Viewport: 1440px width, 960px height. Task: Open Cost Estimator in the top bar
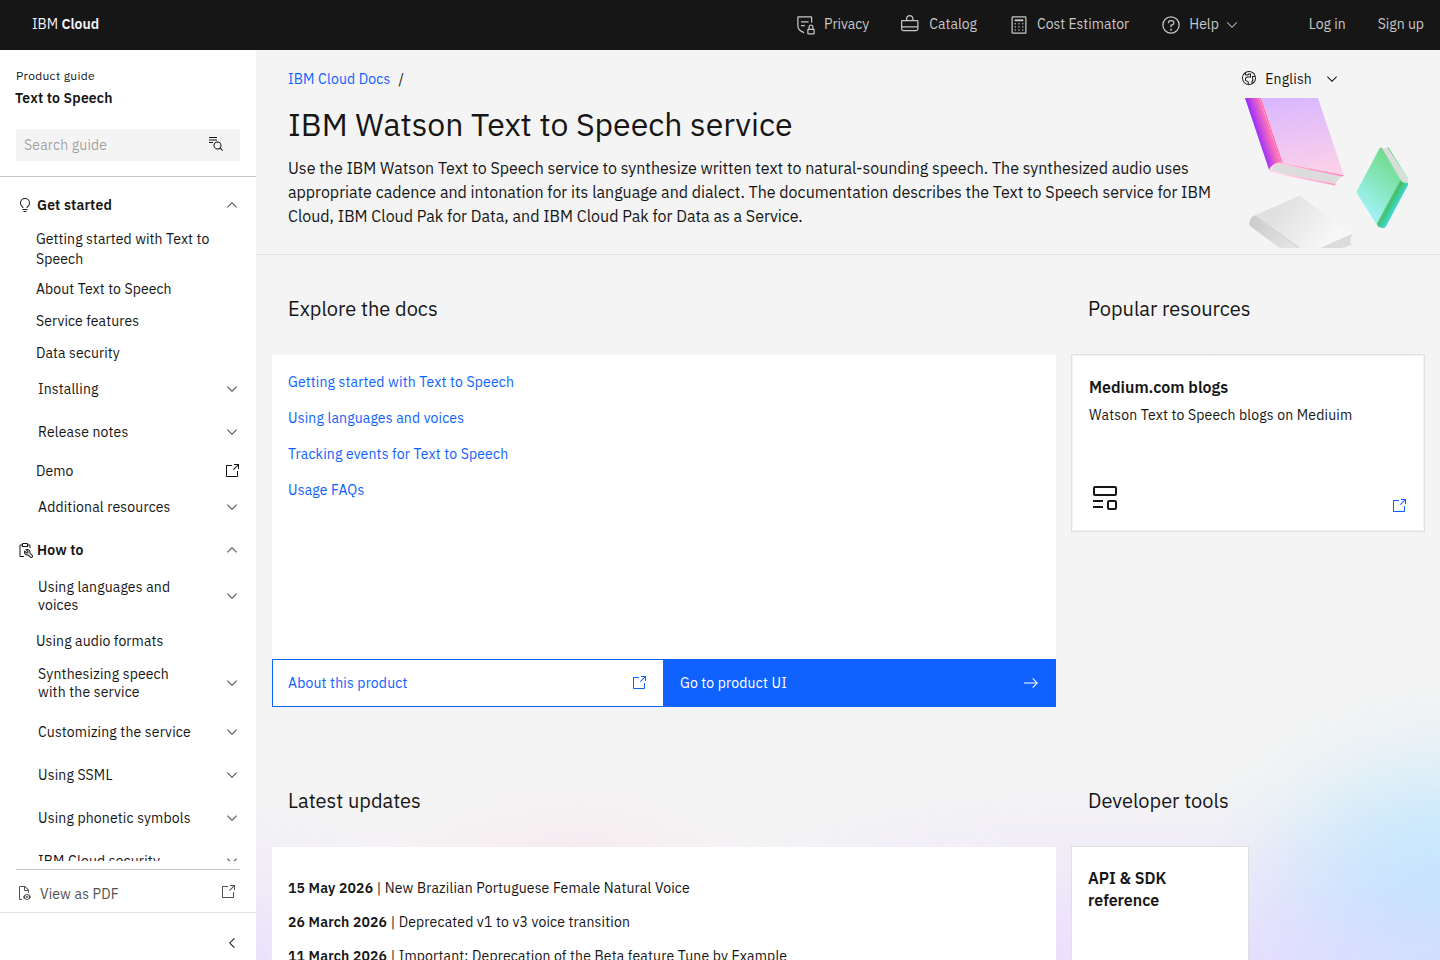pos(1070,24)
